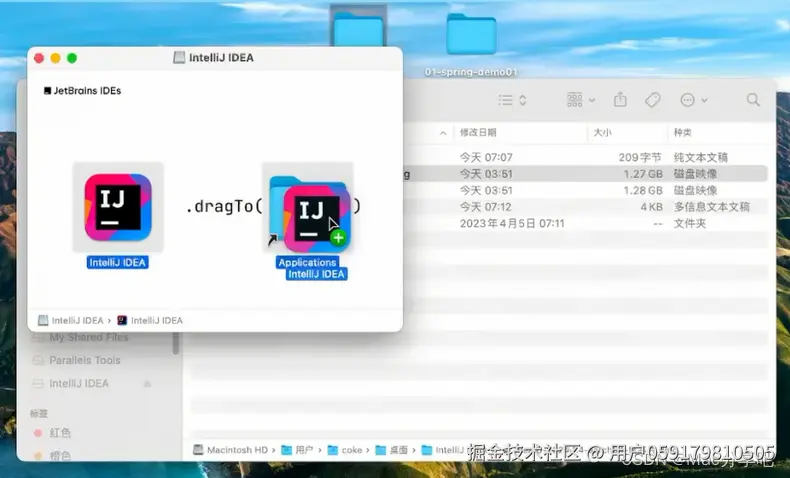Click the IntelliJ IDEA disk item in the installer path bar
Screen dimensions: 790x478
[x=71, y=320]
